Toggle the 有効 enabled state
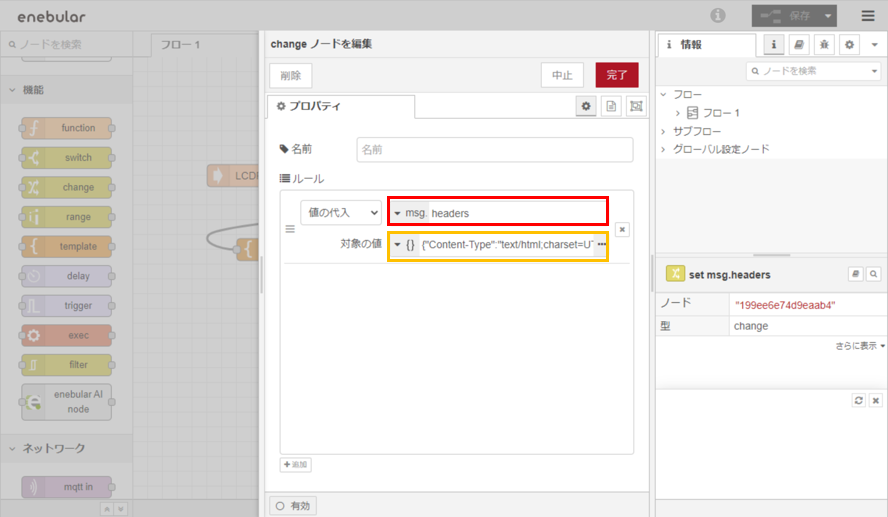The width and height of the screenshot is (888, 517). (x=293, y=506)
